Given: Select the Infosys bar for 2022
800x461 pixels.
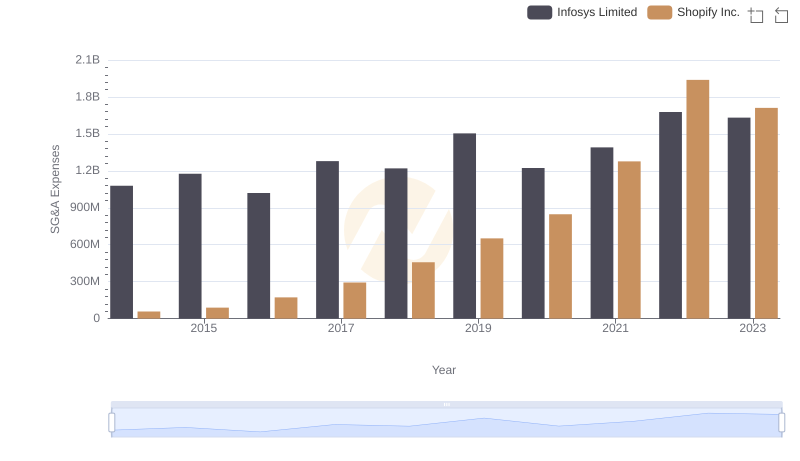Looking at the screenshot, I should click(x=670, y=215).
